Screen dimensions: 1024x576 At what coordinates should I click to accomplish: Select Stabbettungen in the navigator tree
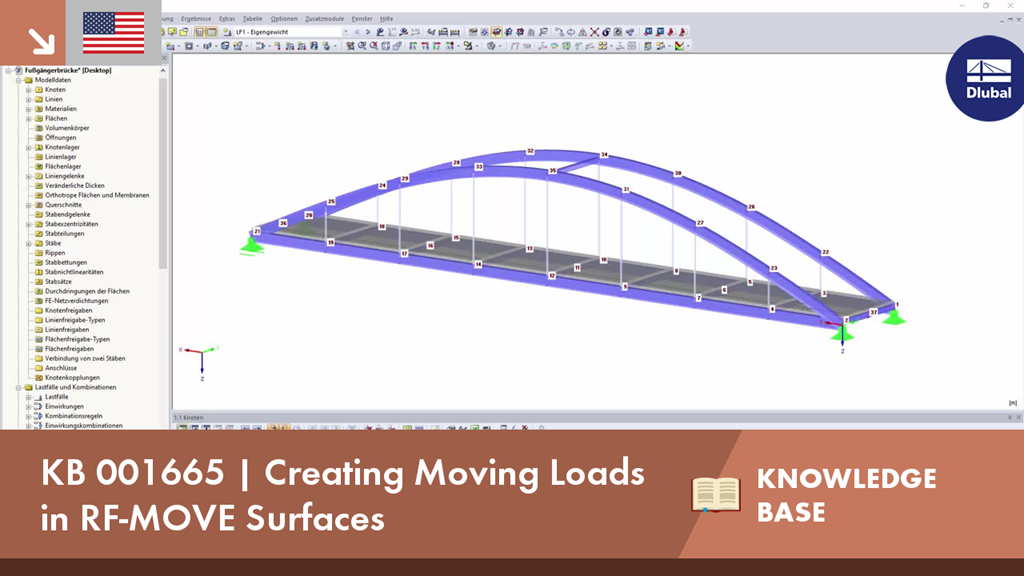coord(65,263)
